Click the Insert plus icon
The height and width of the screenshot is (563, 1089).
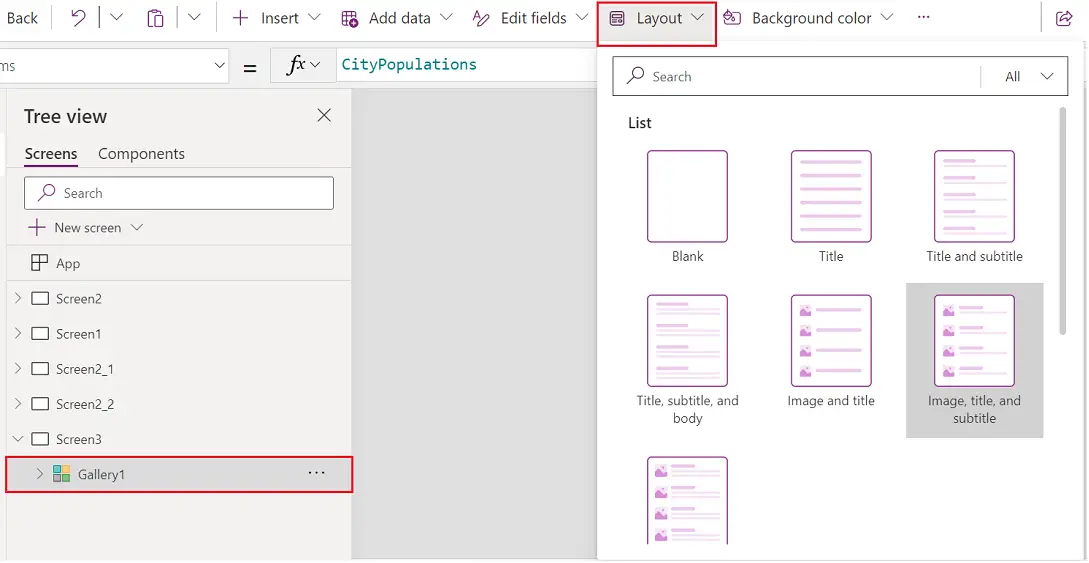pyautogui.click(x=240, y=18)
